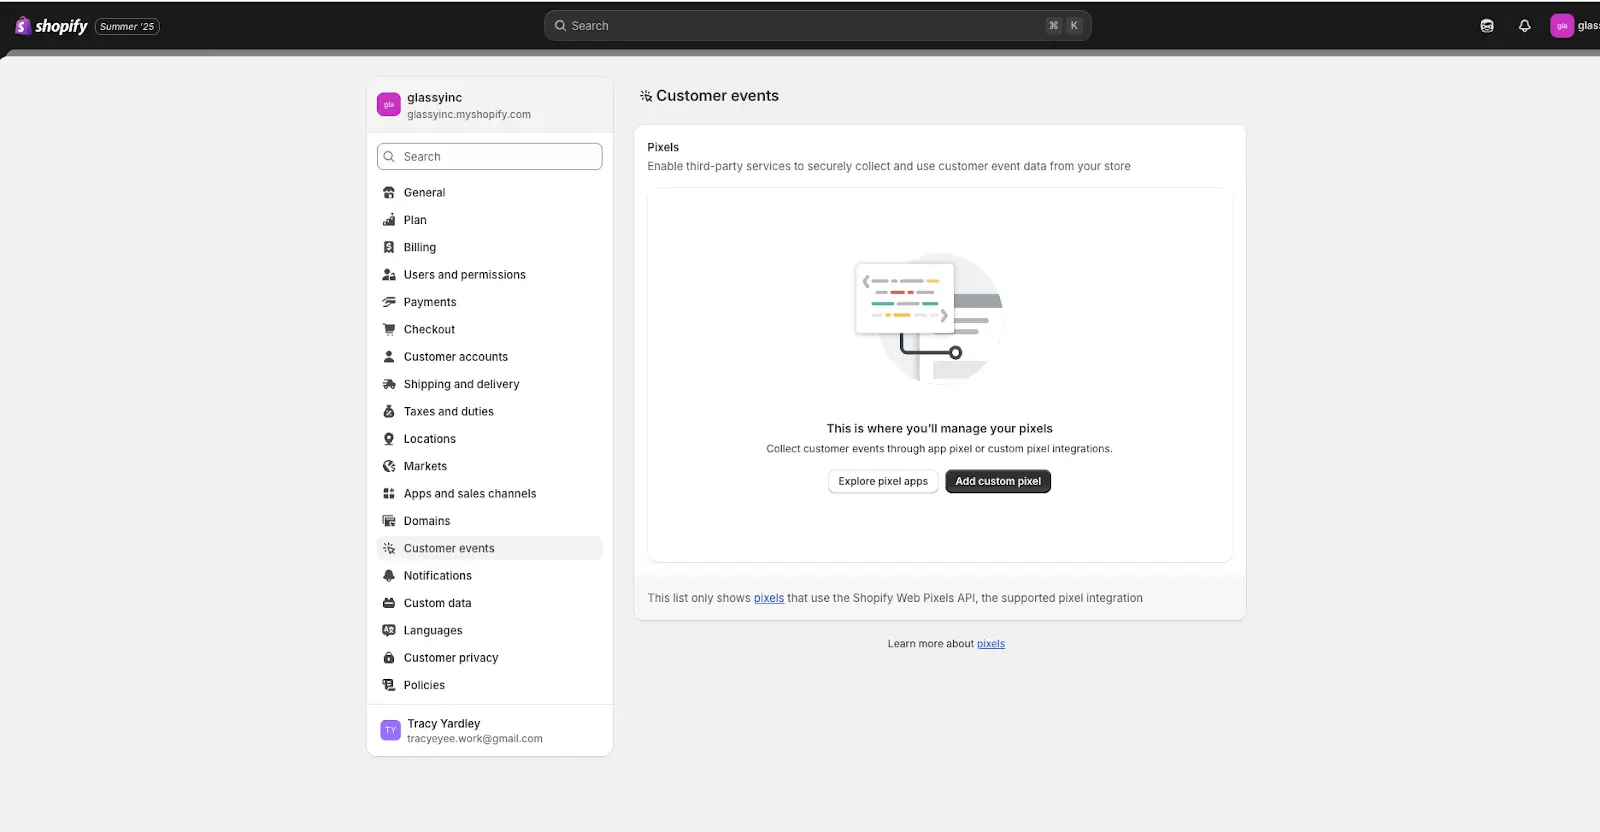Click the Customer privacy lock icon
The image size is (1600, 832).
point(389,658)
